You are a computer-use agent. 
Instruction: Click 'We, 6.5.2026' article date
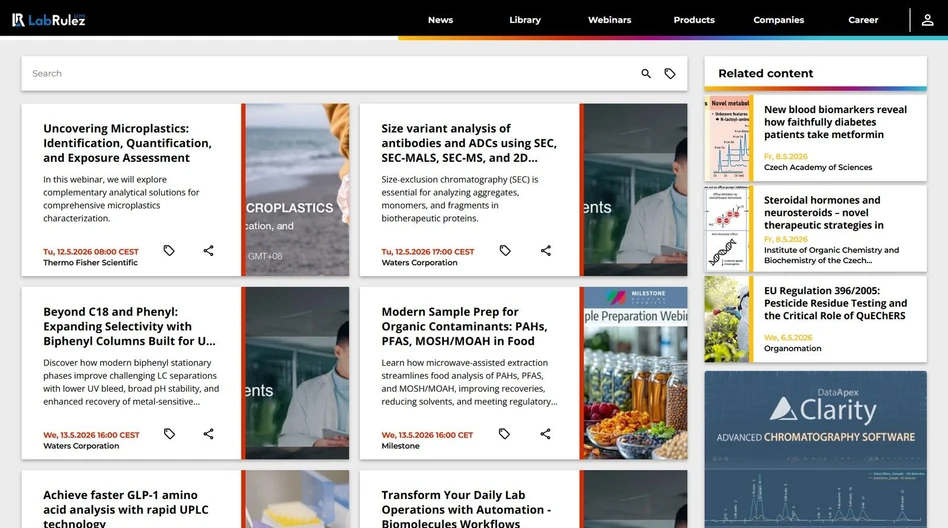[788, 337]
